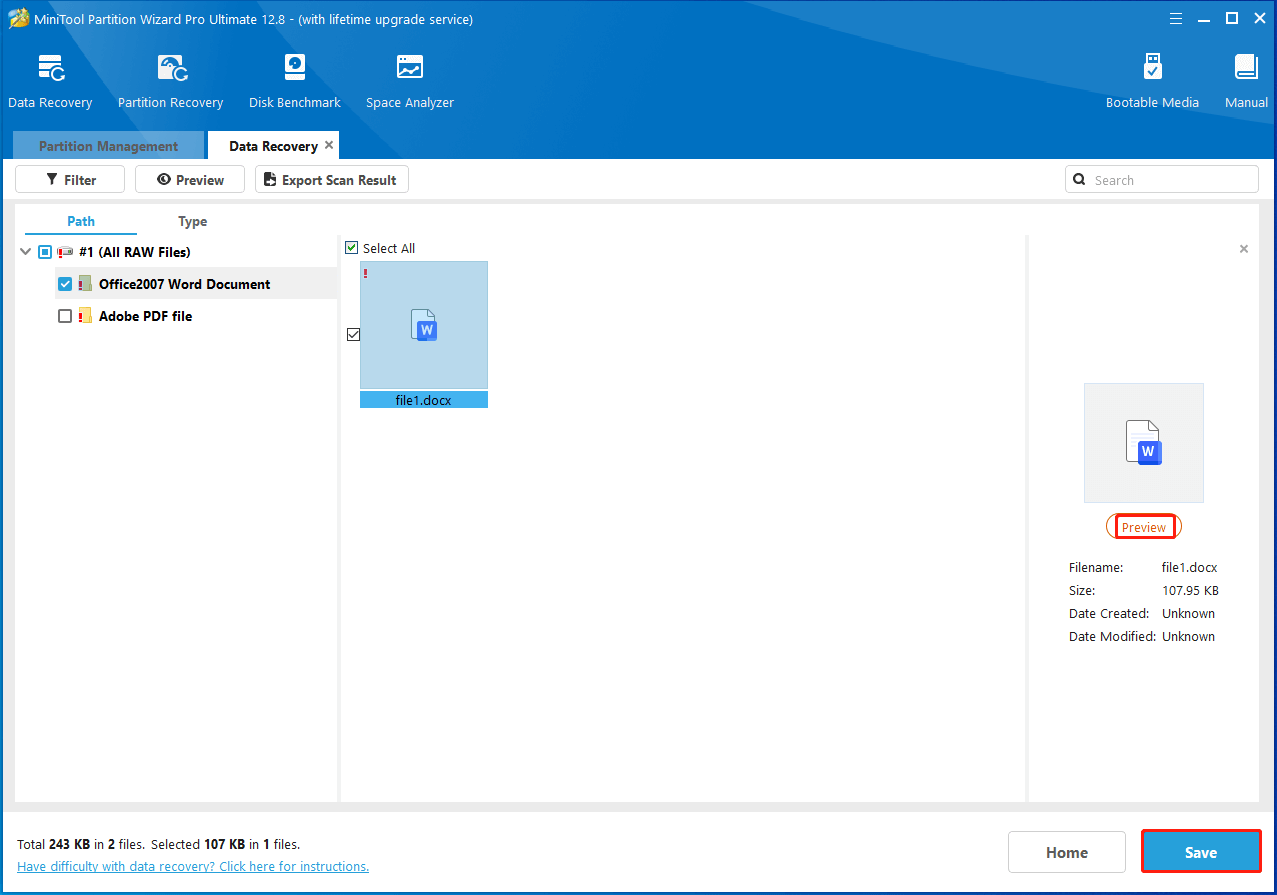
Task: Select the #1 (All RAW Files) root node
Action: click(x=134, y=252)
